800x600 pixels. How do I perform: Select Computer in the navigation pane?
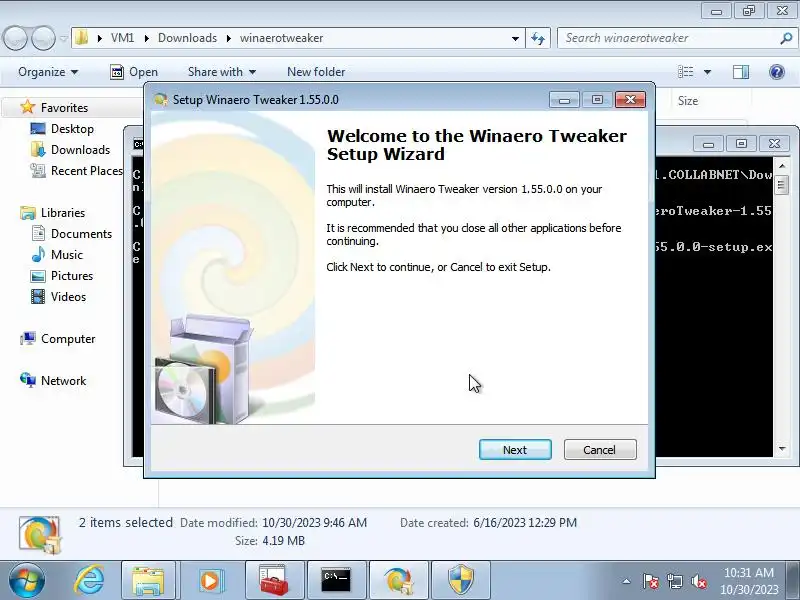tap(68, 338)
